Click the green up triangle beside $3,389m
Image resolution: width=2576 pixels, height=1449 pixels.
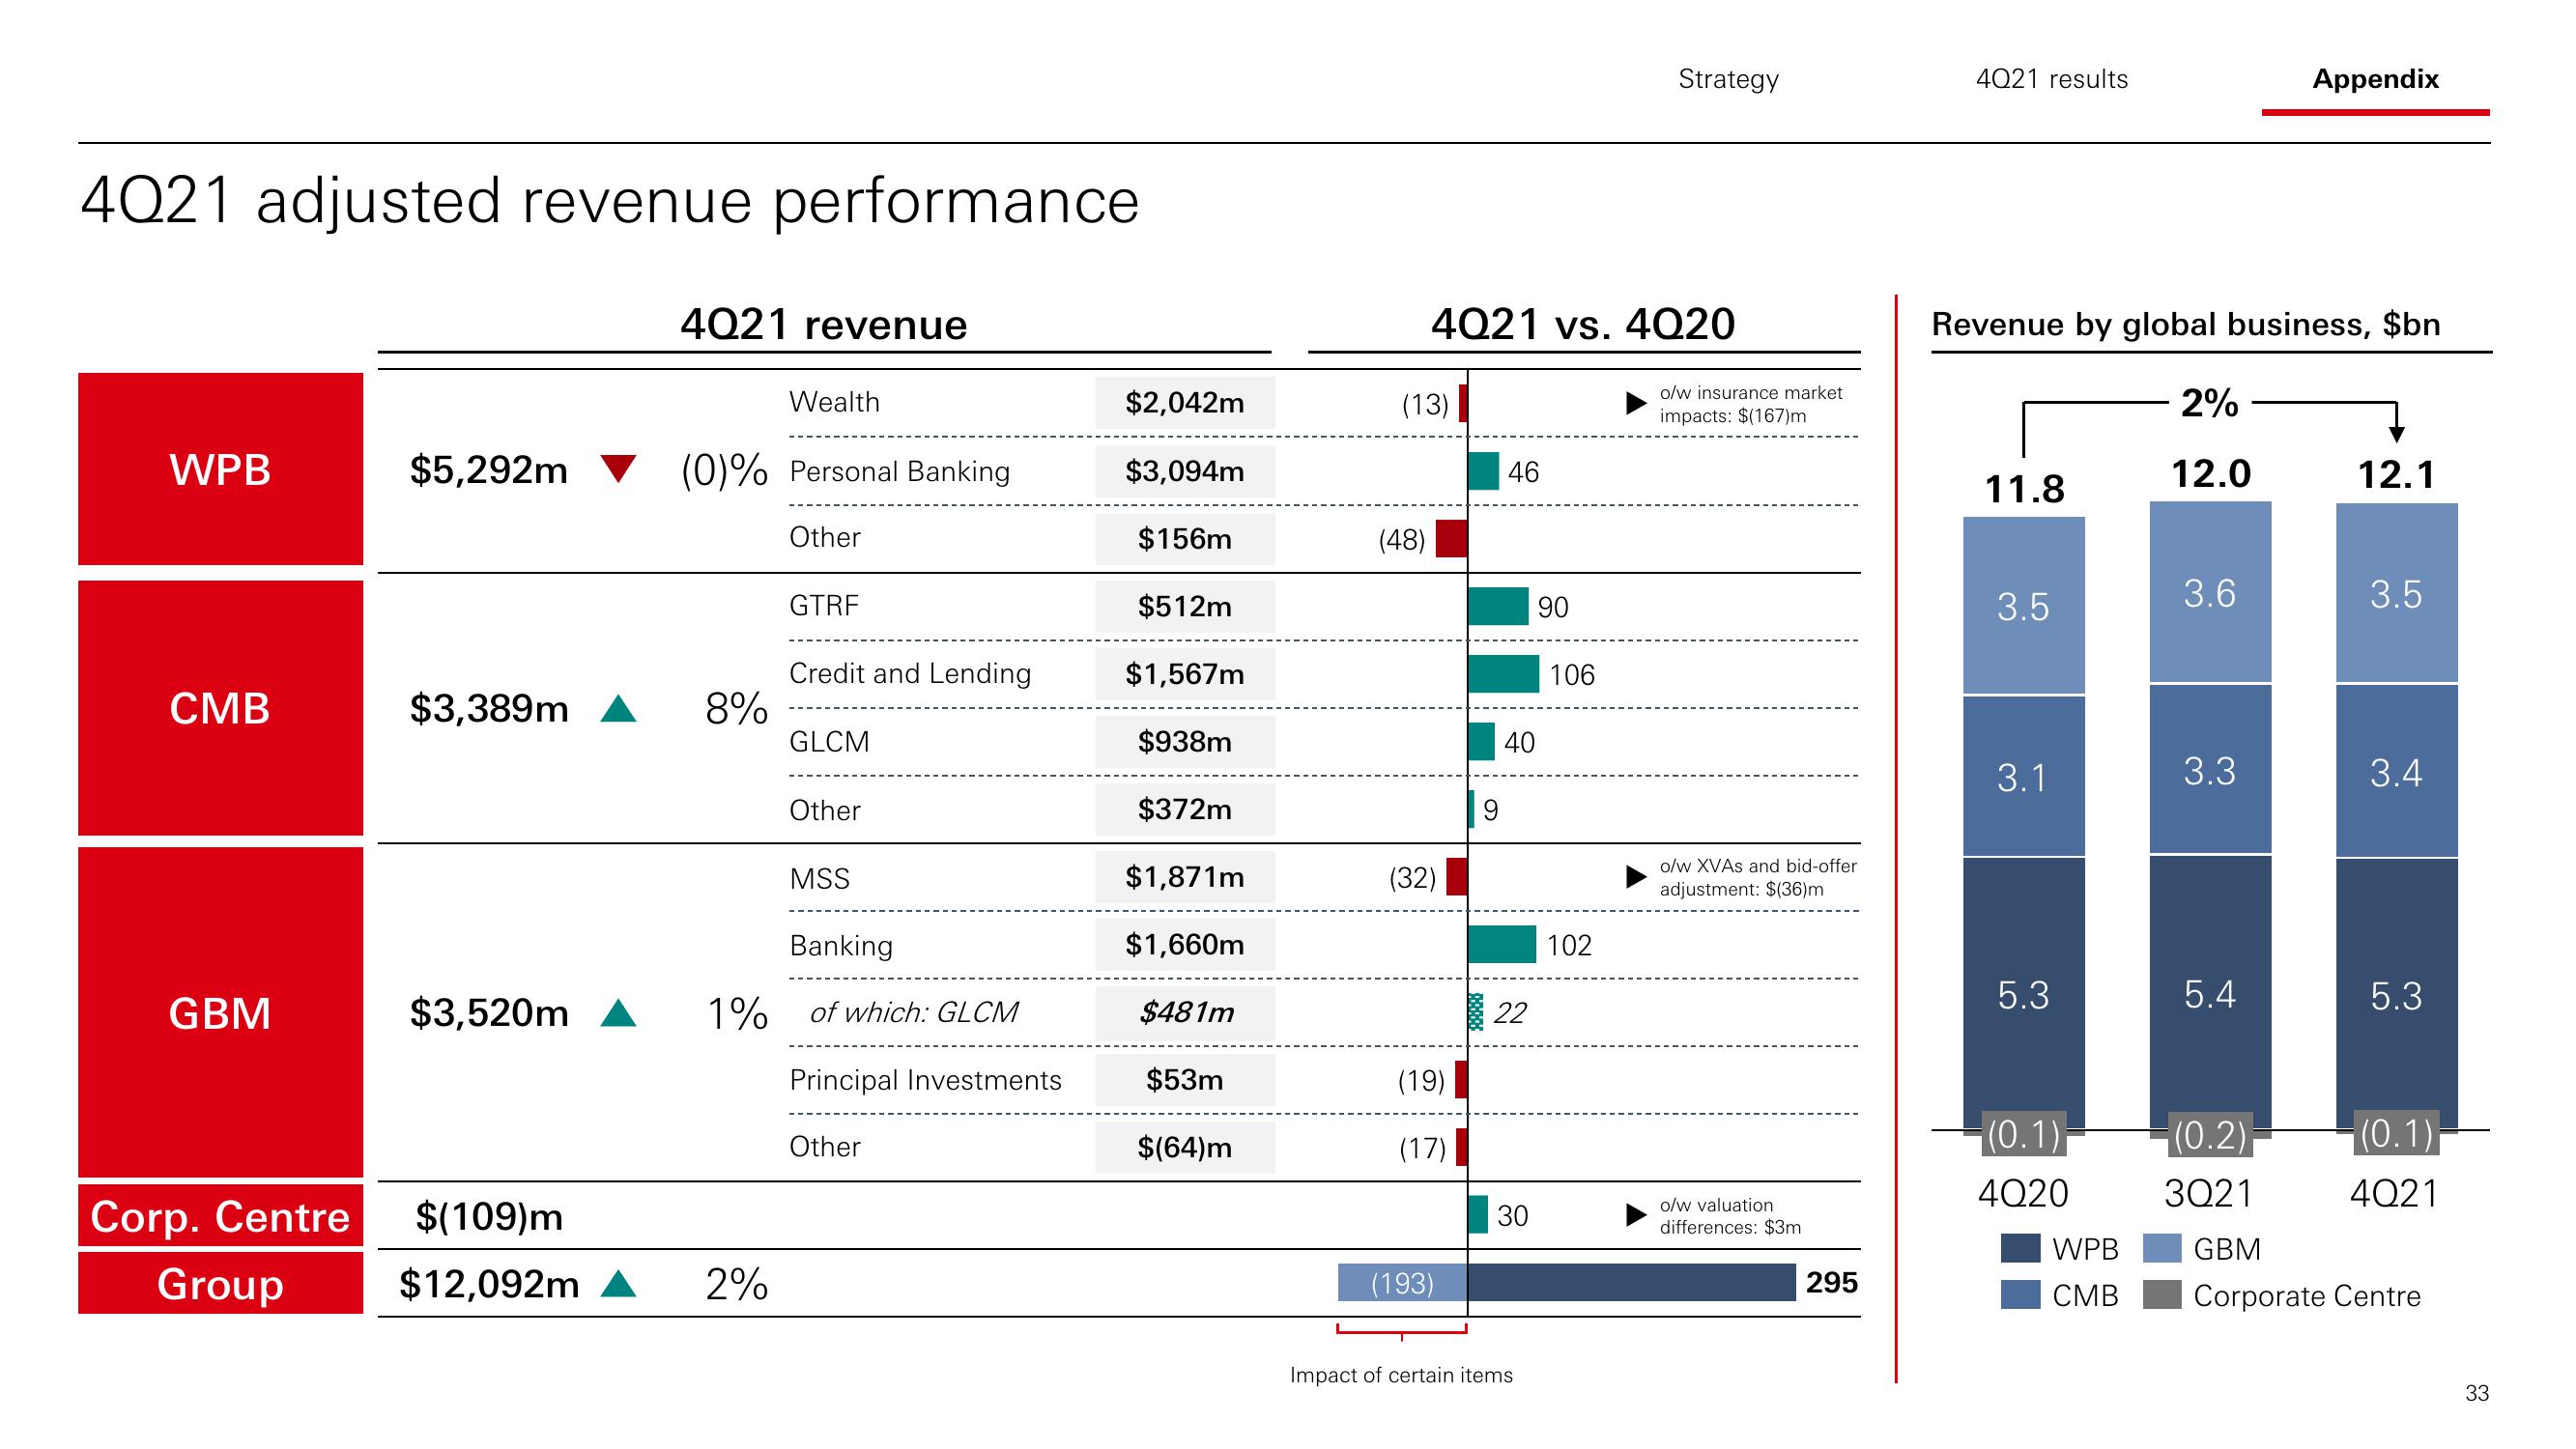pyautogui.click(x=619, y=708)
